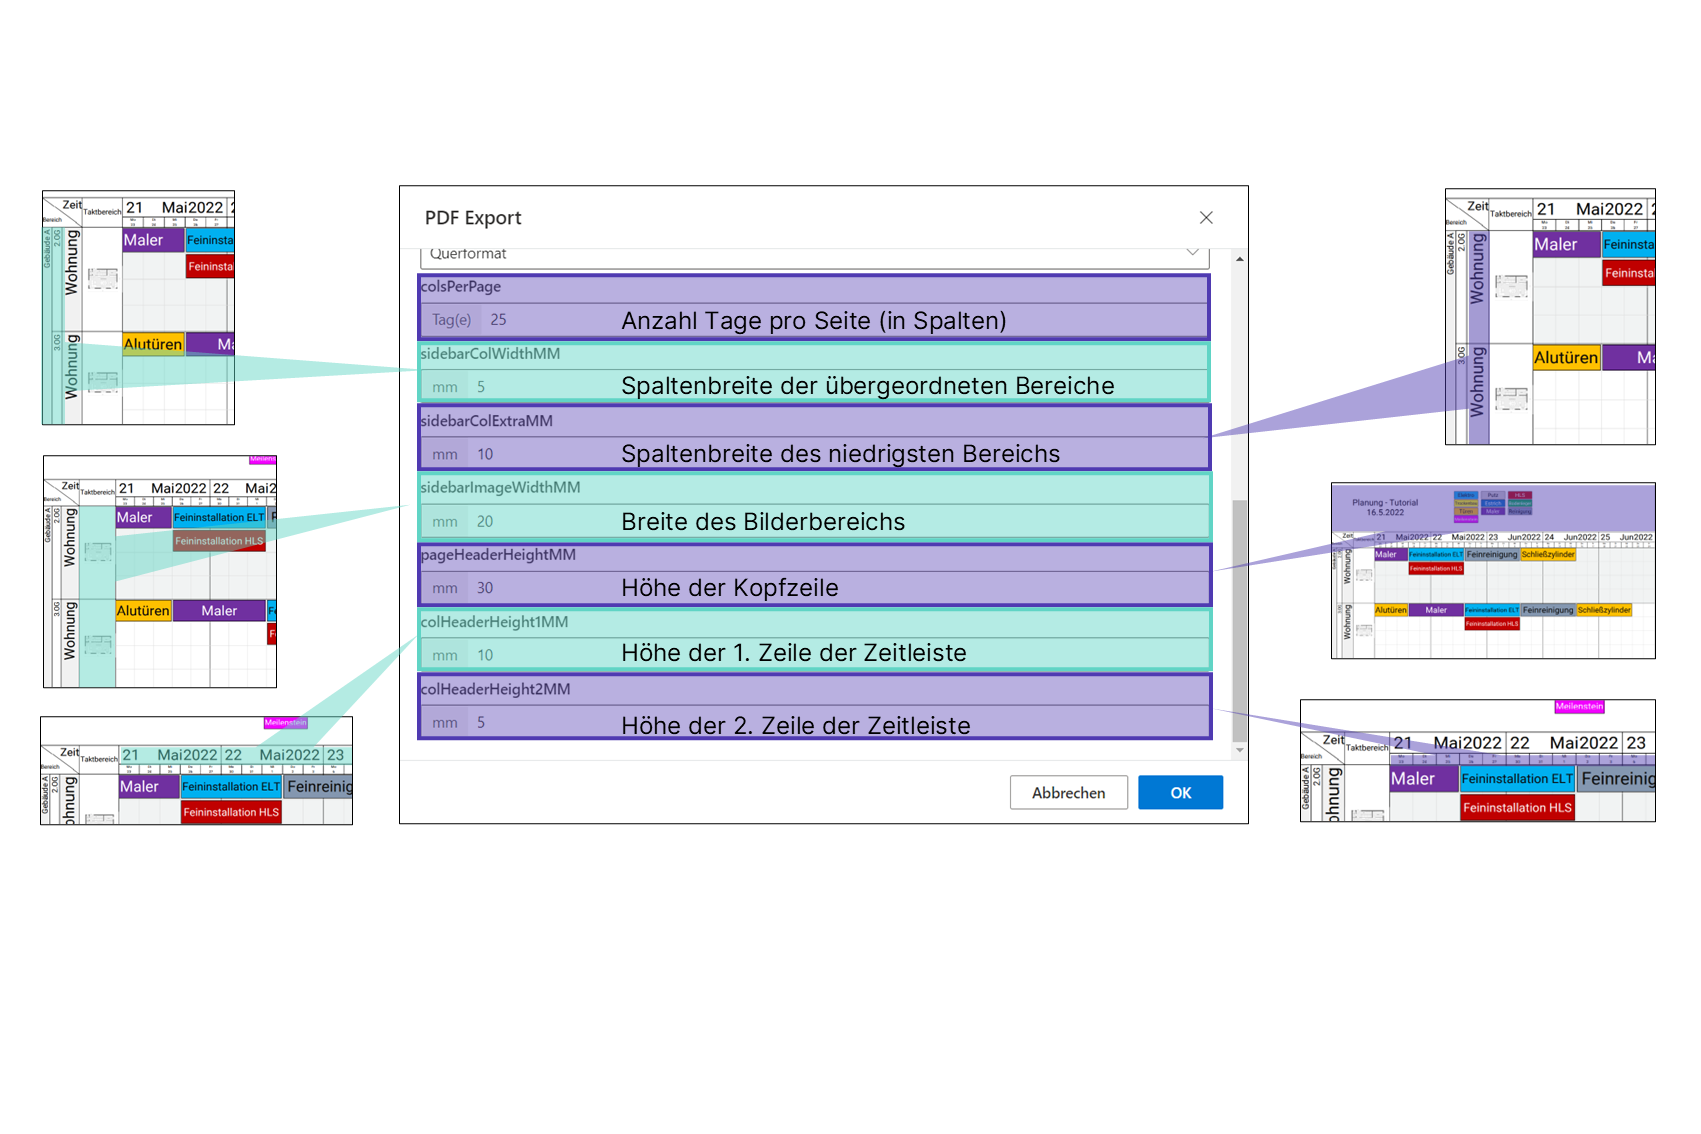
Task: Select thumbnail with teal highlighted image column
Action: click(160, 572)
